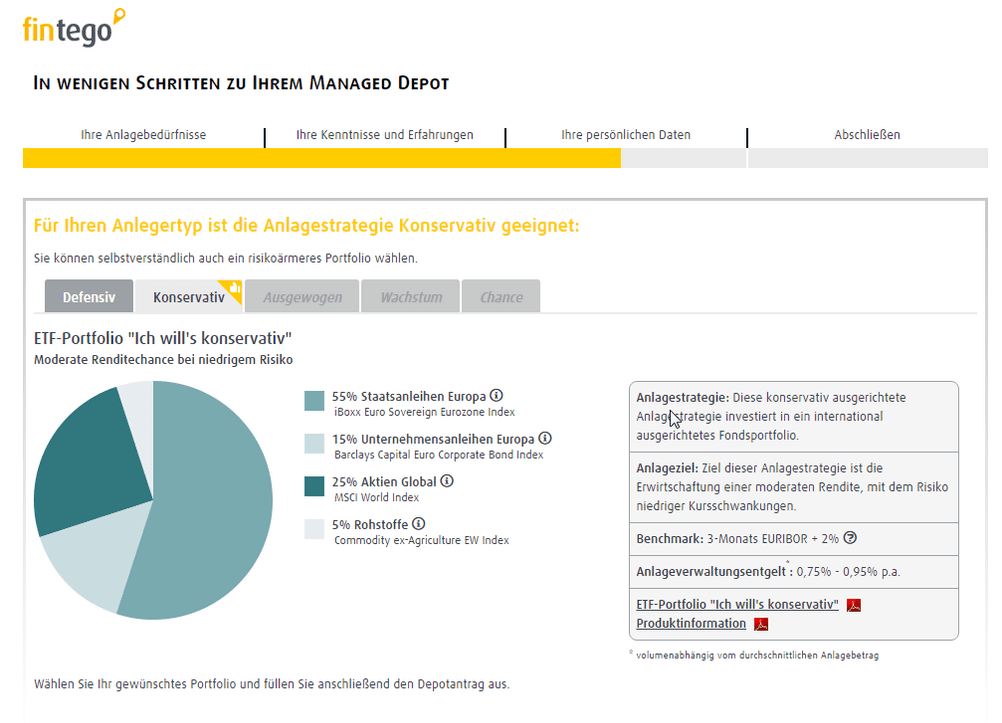Open the ETF-Portfolio "Ich will's konservativ" link
1002x723 pixels.
tap(737, 605)
